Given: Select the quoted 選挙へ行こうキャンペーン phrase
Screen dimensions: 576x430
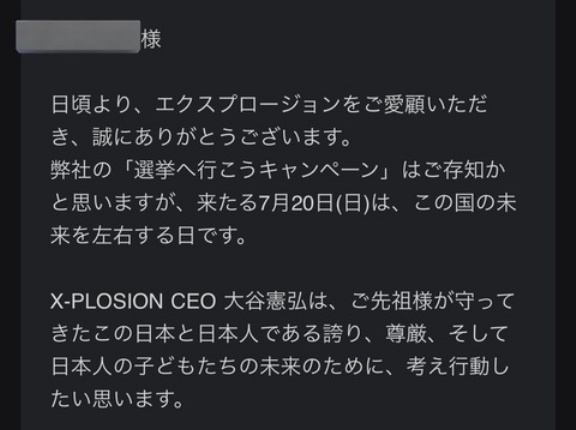Looking at the screenshot, I should click(x=256, y=170).
